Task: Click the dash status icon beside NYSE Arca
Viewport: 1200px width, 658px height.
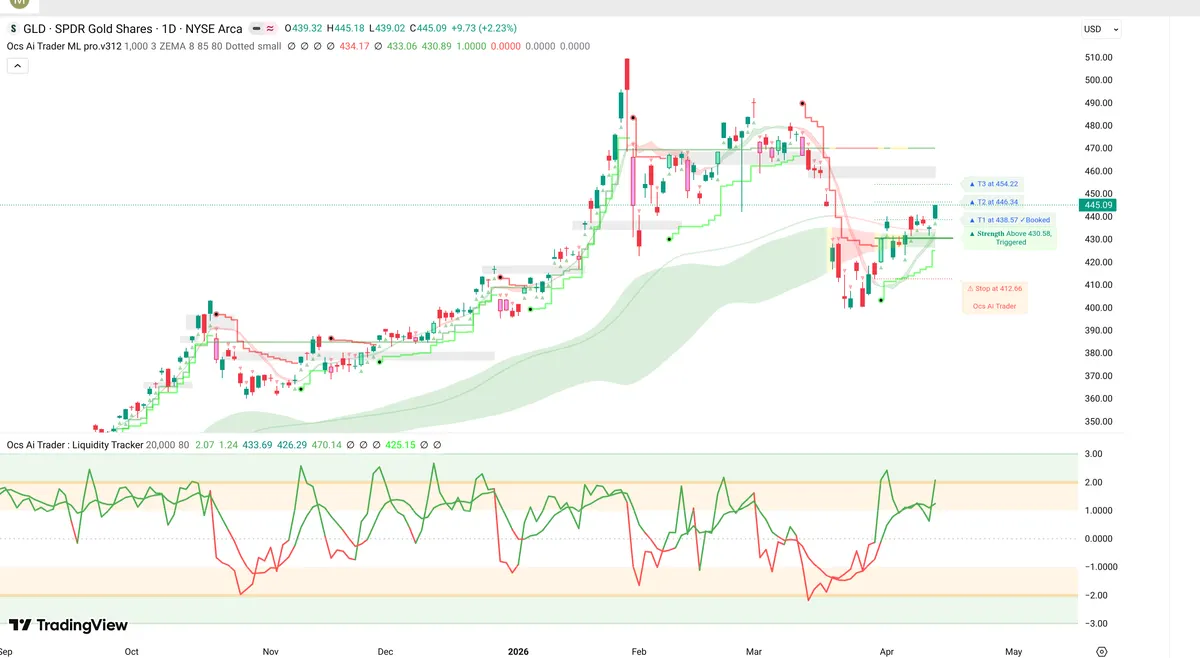Action: click(x=256, y=29)
